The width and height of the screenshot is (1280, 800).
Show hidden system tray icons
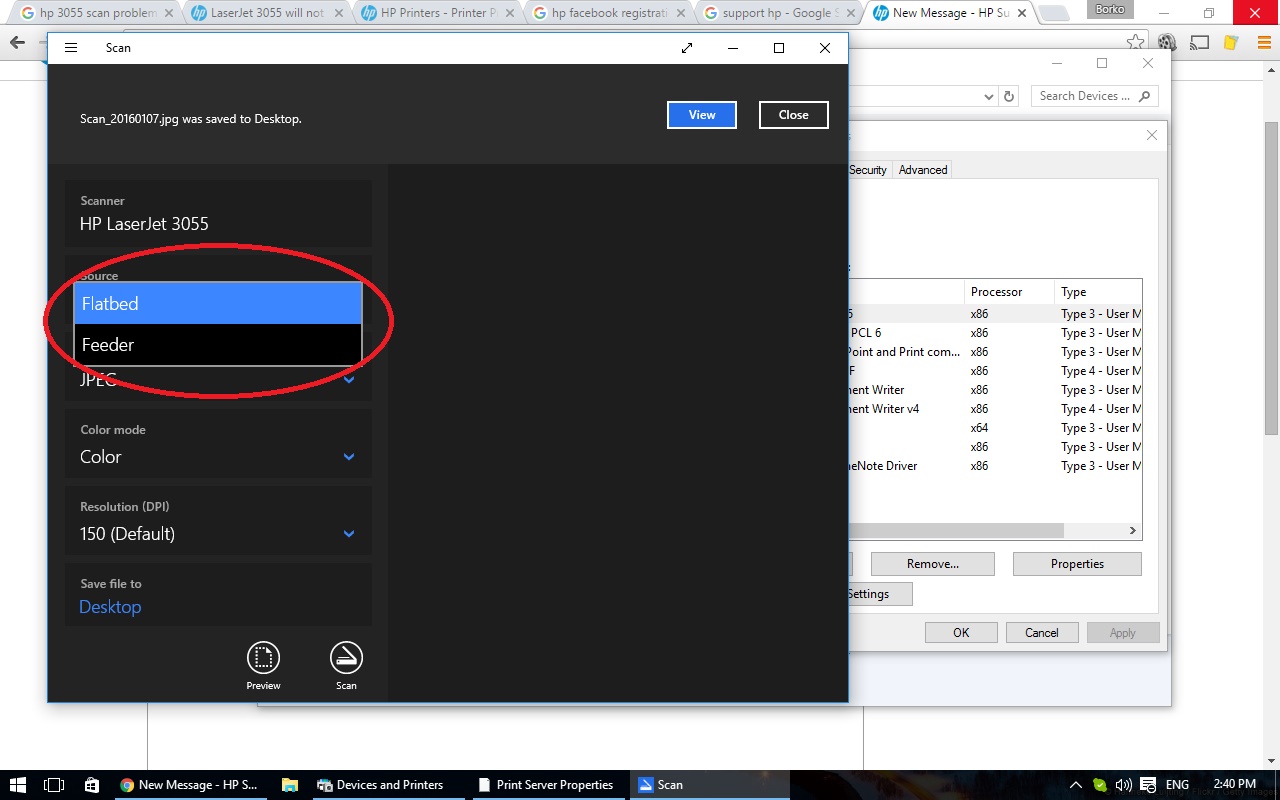point(1076,785)
